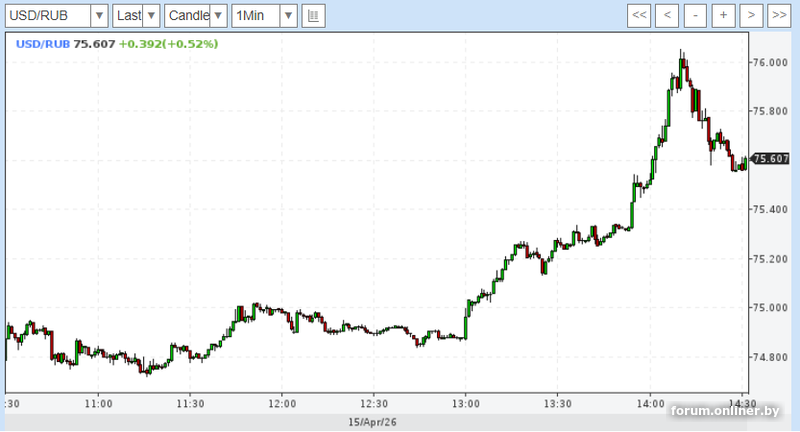The image size is (800, 432).
Task: Click the 75.607 current price tag
Action: tap(771, 159)
